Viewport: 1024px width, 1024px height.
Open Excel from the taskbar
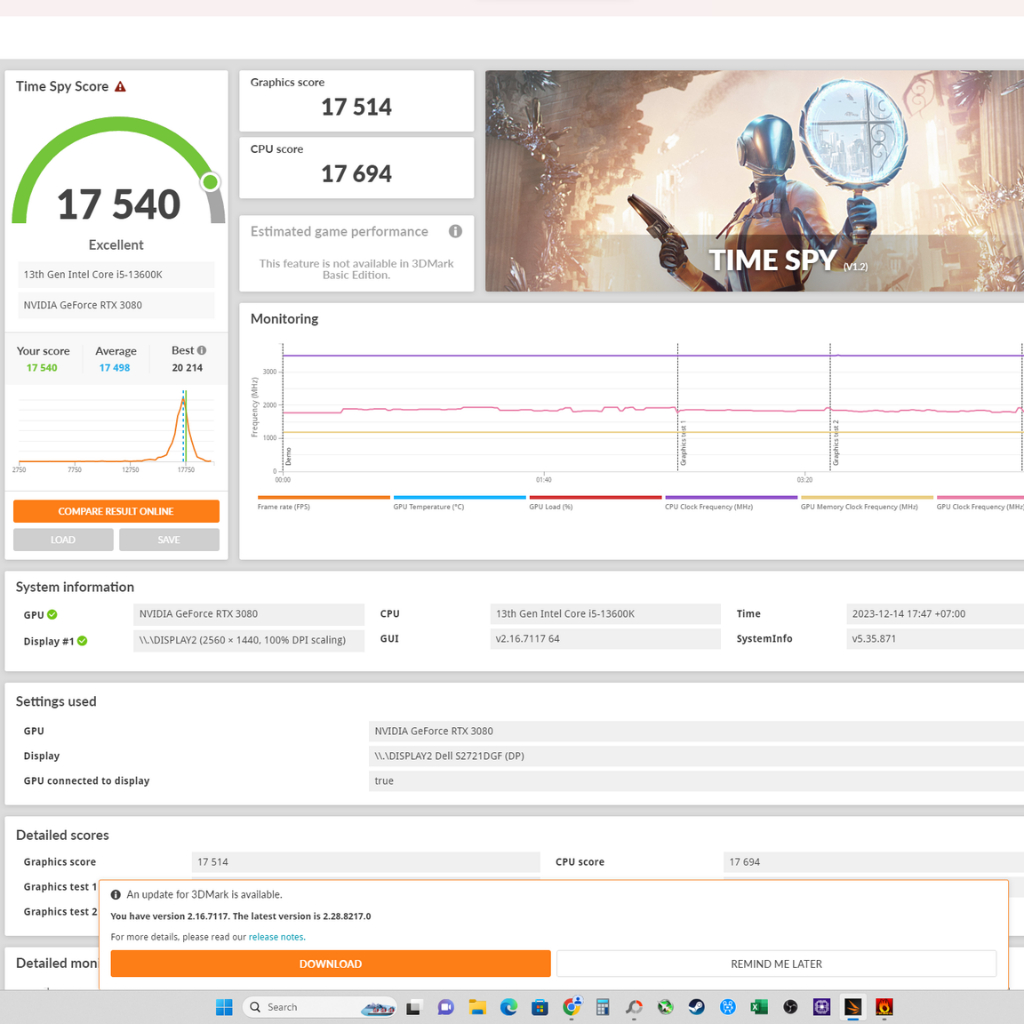pos(759,1007)
